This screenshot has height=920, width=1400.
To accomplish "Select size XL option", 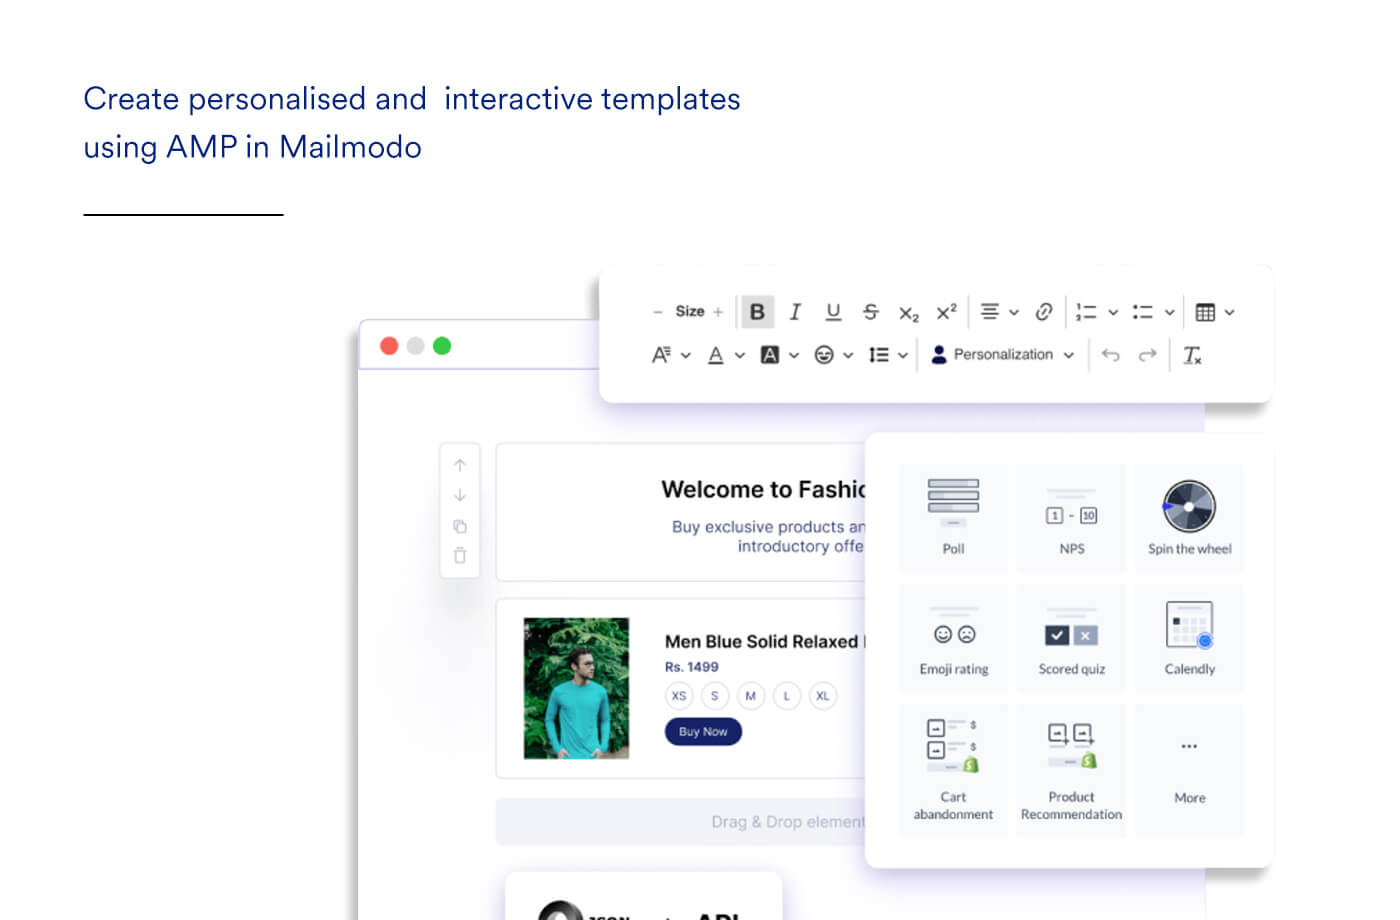I will [x=823, y=696].
